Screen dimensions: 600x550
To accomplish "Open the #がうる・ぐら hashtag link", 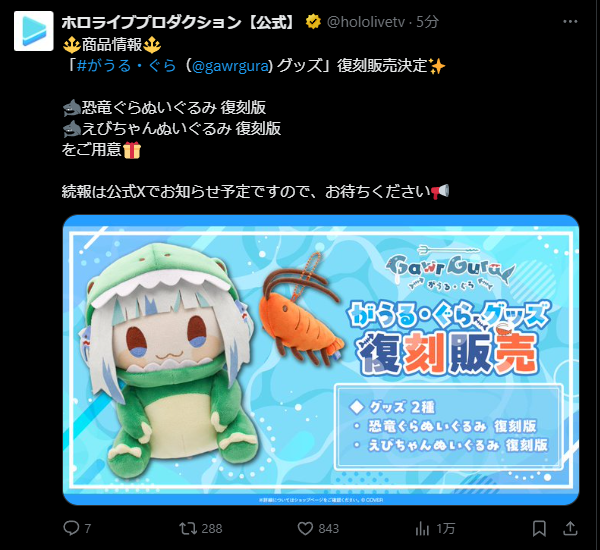I will pos(126,66).
